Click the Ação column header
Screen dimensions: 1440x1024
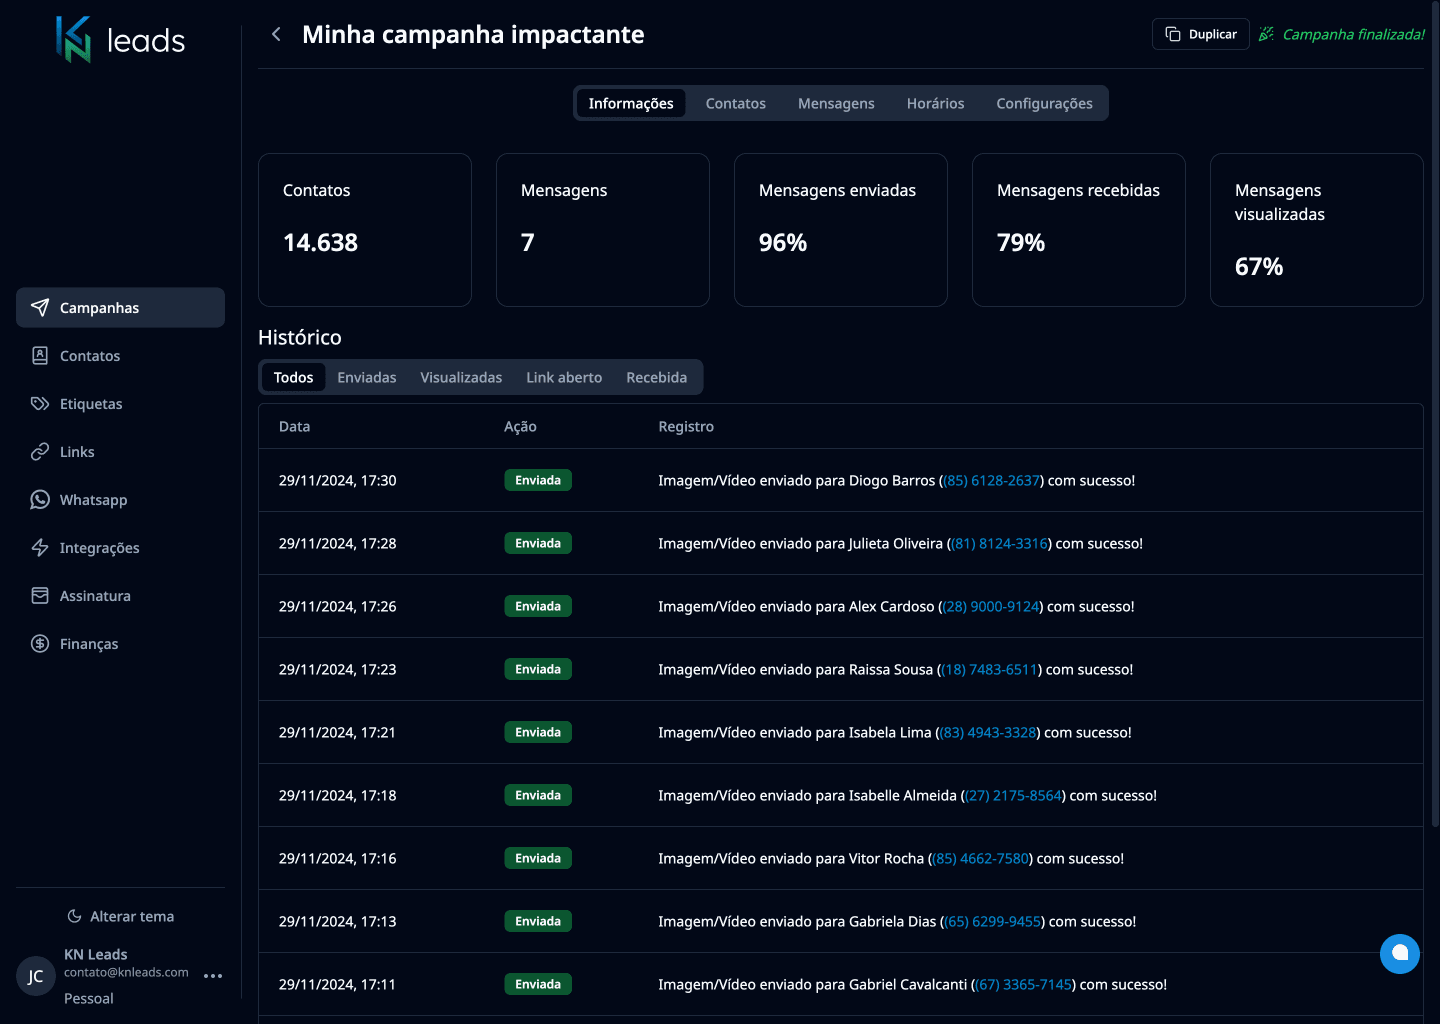(520, 426)
